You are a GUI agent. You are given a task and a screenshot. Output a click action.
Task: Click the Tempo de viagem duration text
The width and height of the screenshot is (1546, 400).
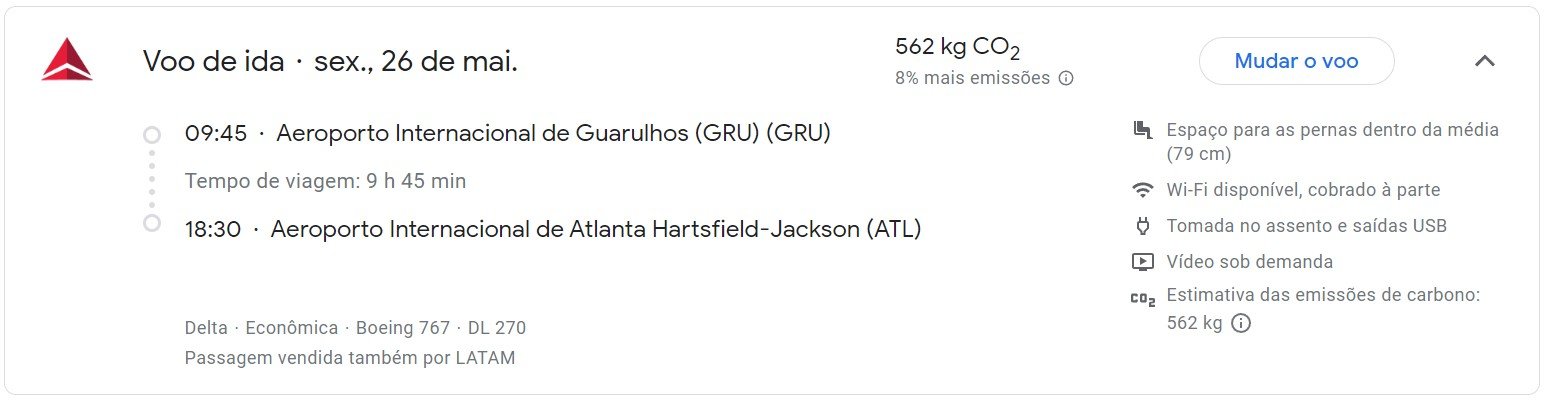click(x=325, y=181)
